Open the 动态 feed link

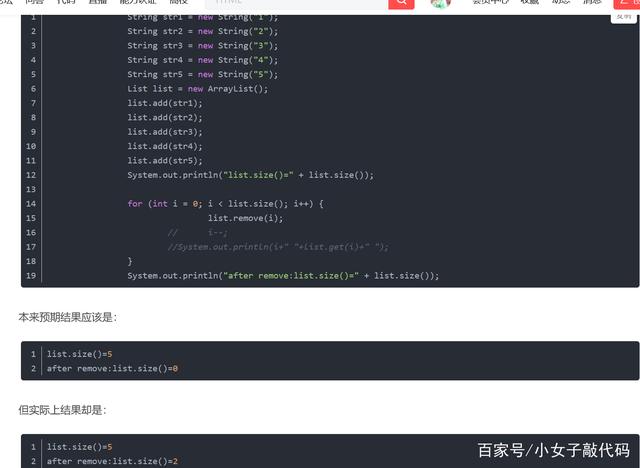pos(561,2)
